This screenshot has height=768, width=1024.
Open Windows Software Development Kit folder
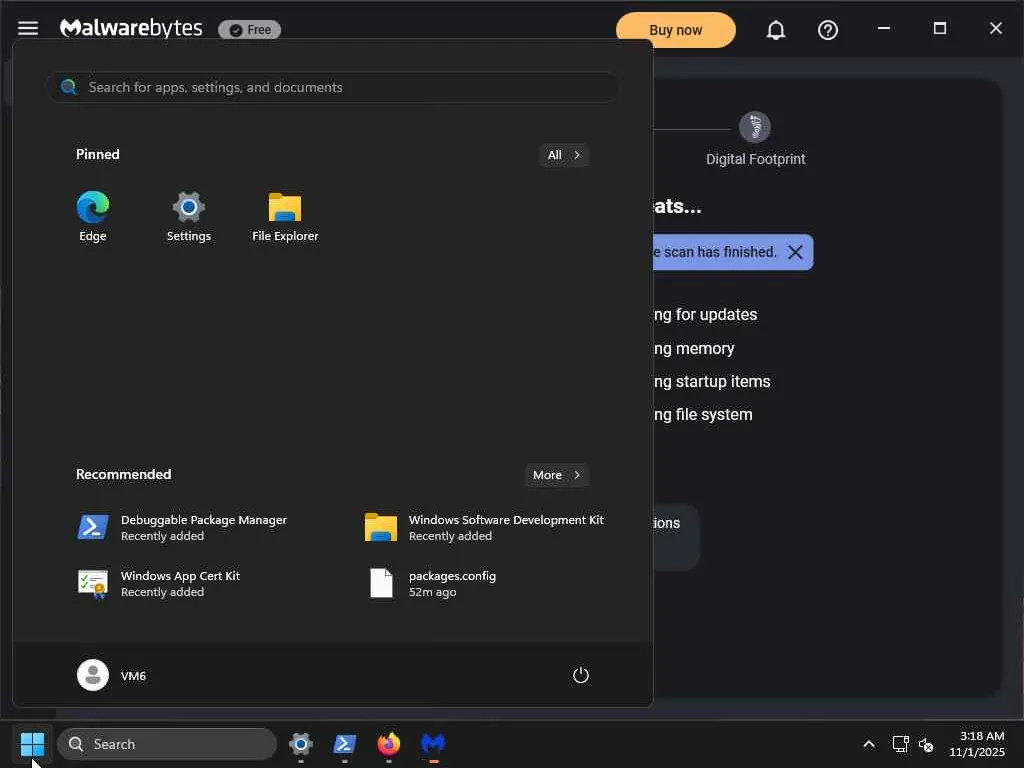point(487,528)
